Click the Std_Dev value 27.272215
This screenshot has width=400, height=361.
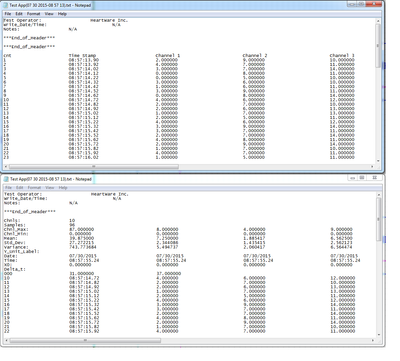[82, 243]
